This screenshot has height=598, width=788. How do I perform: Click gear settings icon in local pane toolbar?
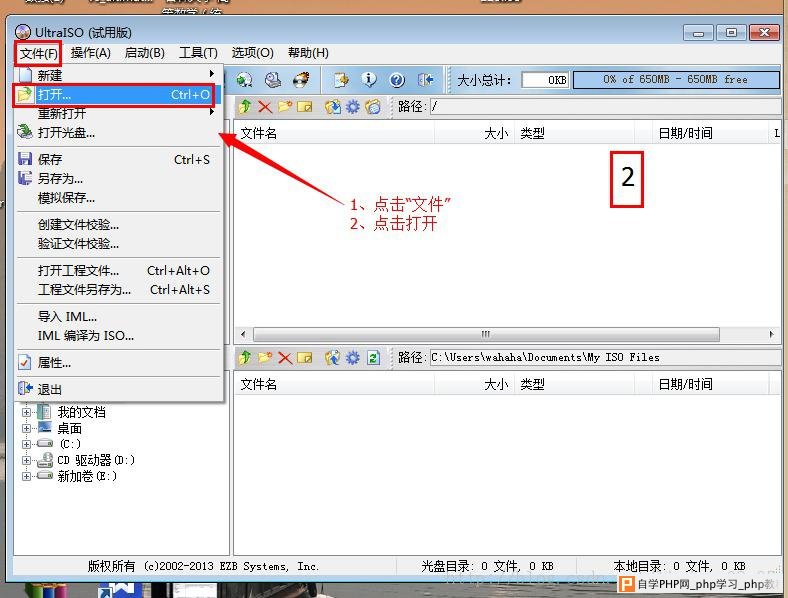[x=353, y=358]
